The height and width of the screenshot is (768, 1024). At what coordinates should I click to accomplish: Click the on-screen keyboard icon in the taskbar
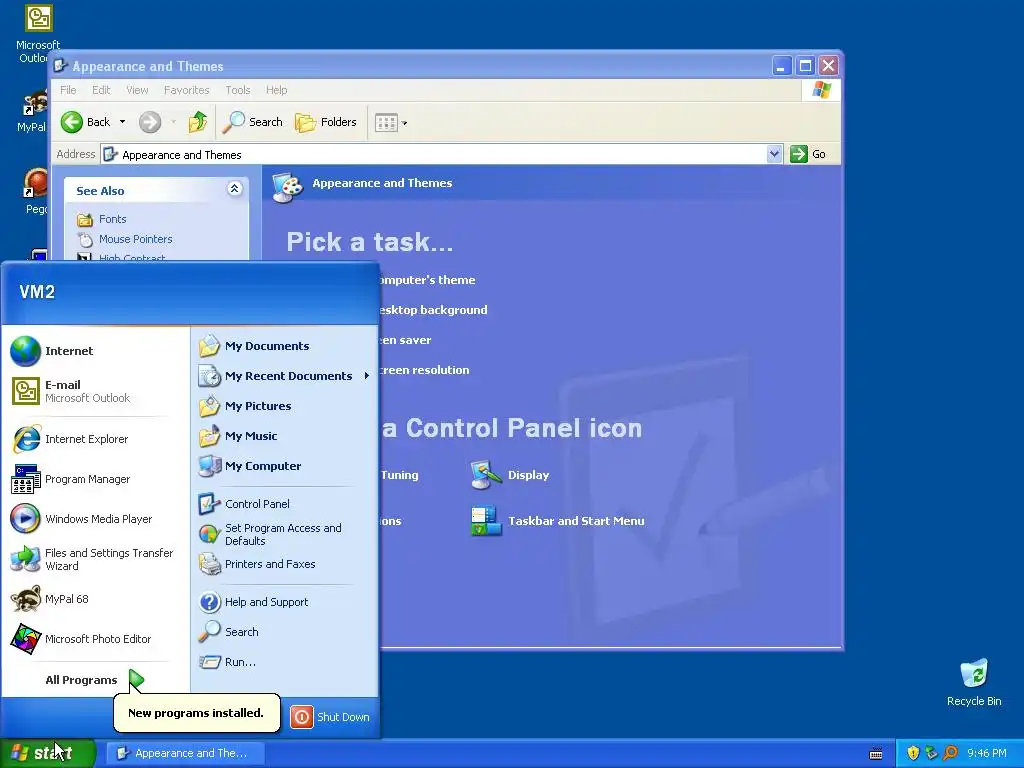[x=876, y=754]
